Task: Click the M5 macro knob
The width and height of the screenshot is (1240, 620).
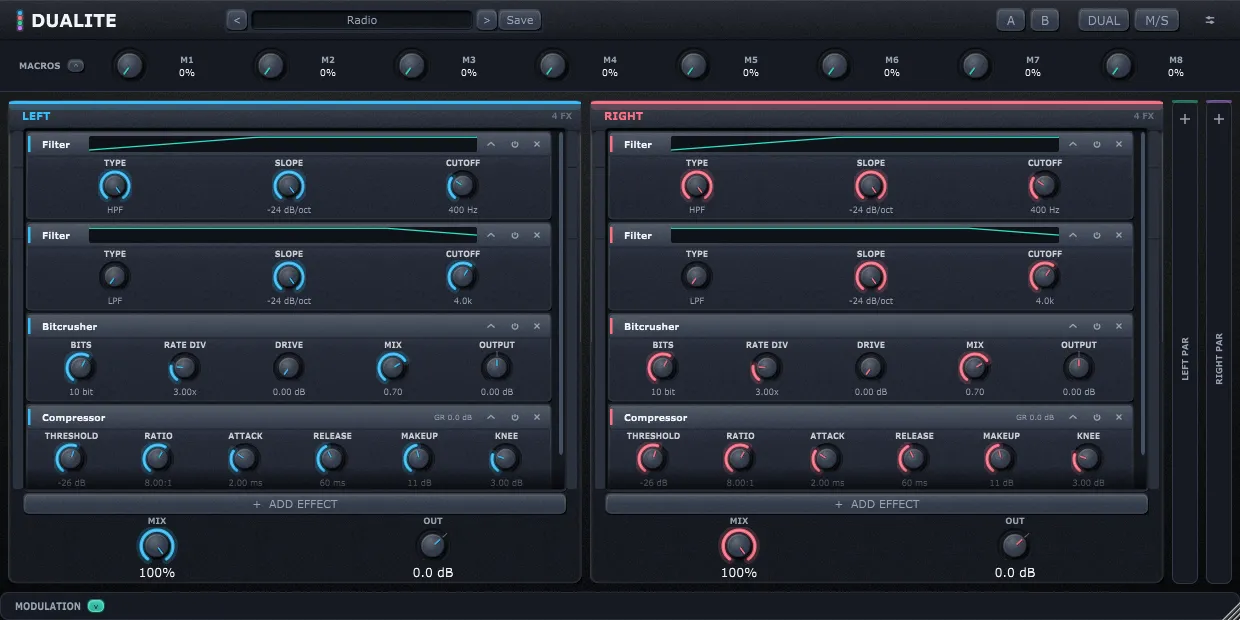Action: pos(693,66)
